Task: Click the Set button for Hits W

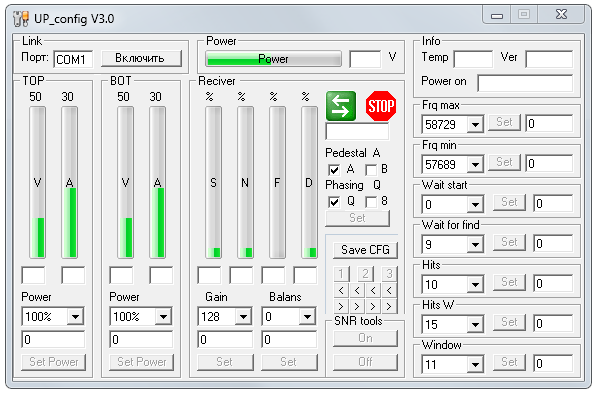Action: tap(509, 322)
